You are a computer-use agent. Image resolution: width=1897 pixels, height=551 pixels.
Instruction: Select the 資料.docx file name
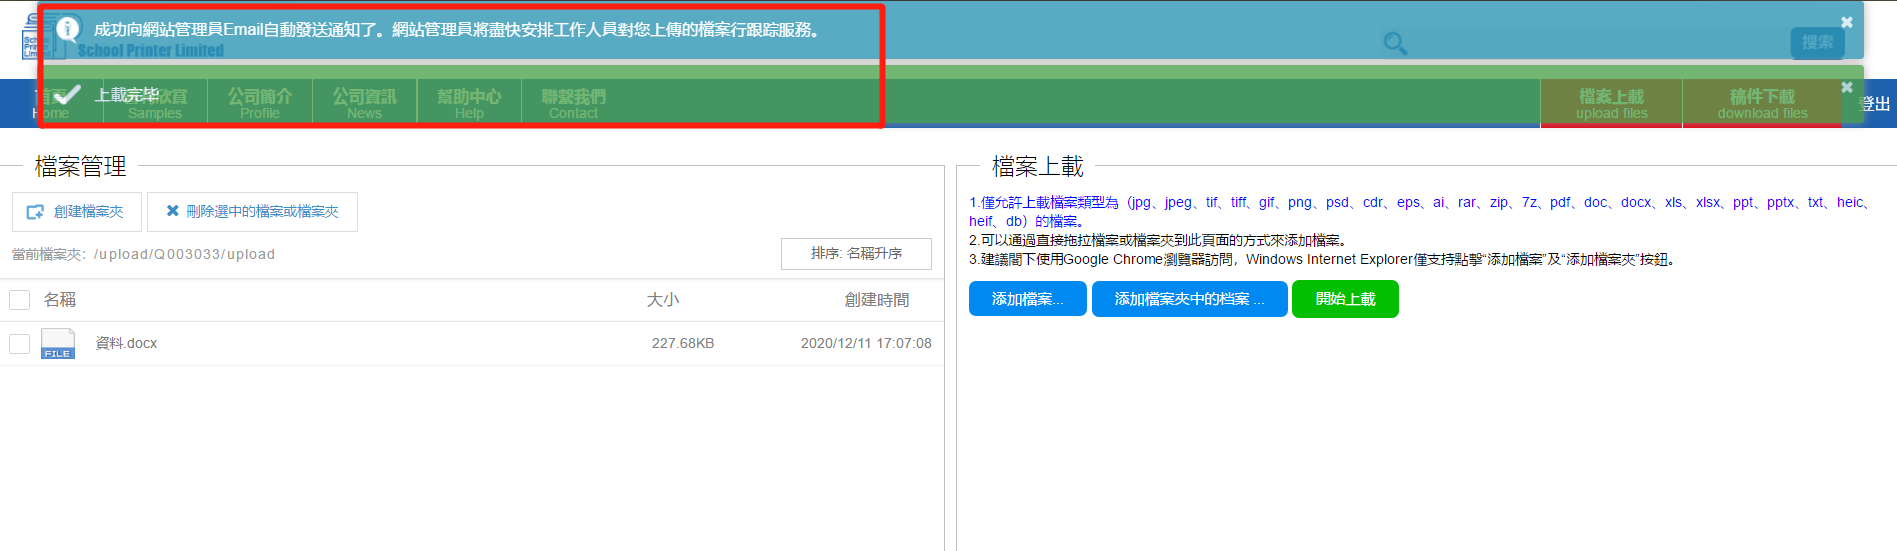[x=126, y=343]
